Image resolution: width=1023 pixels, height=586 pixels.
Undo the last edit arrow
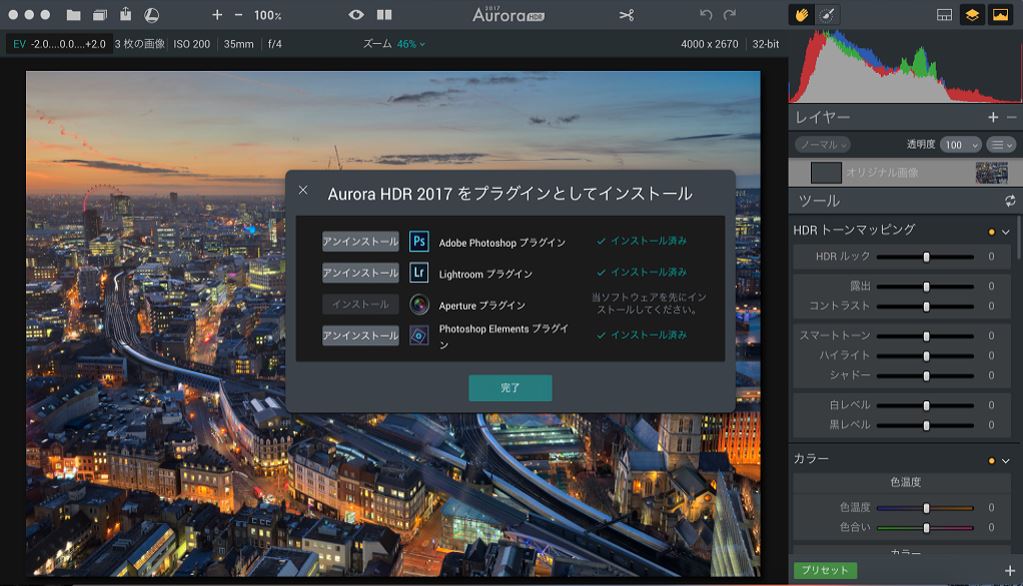point(705,14)
